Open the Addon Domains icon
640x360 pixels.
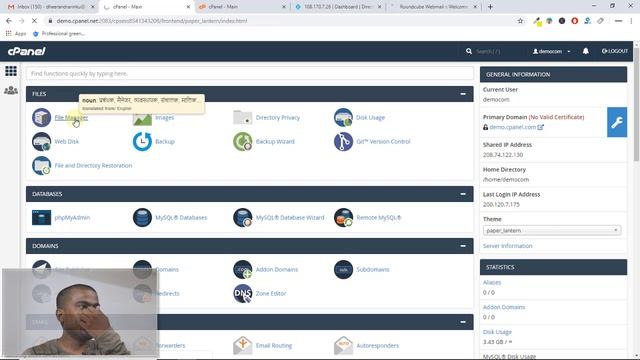[242, 269]
